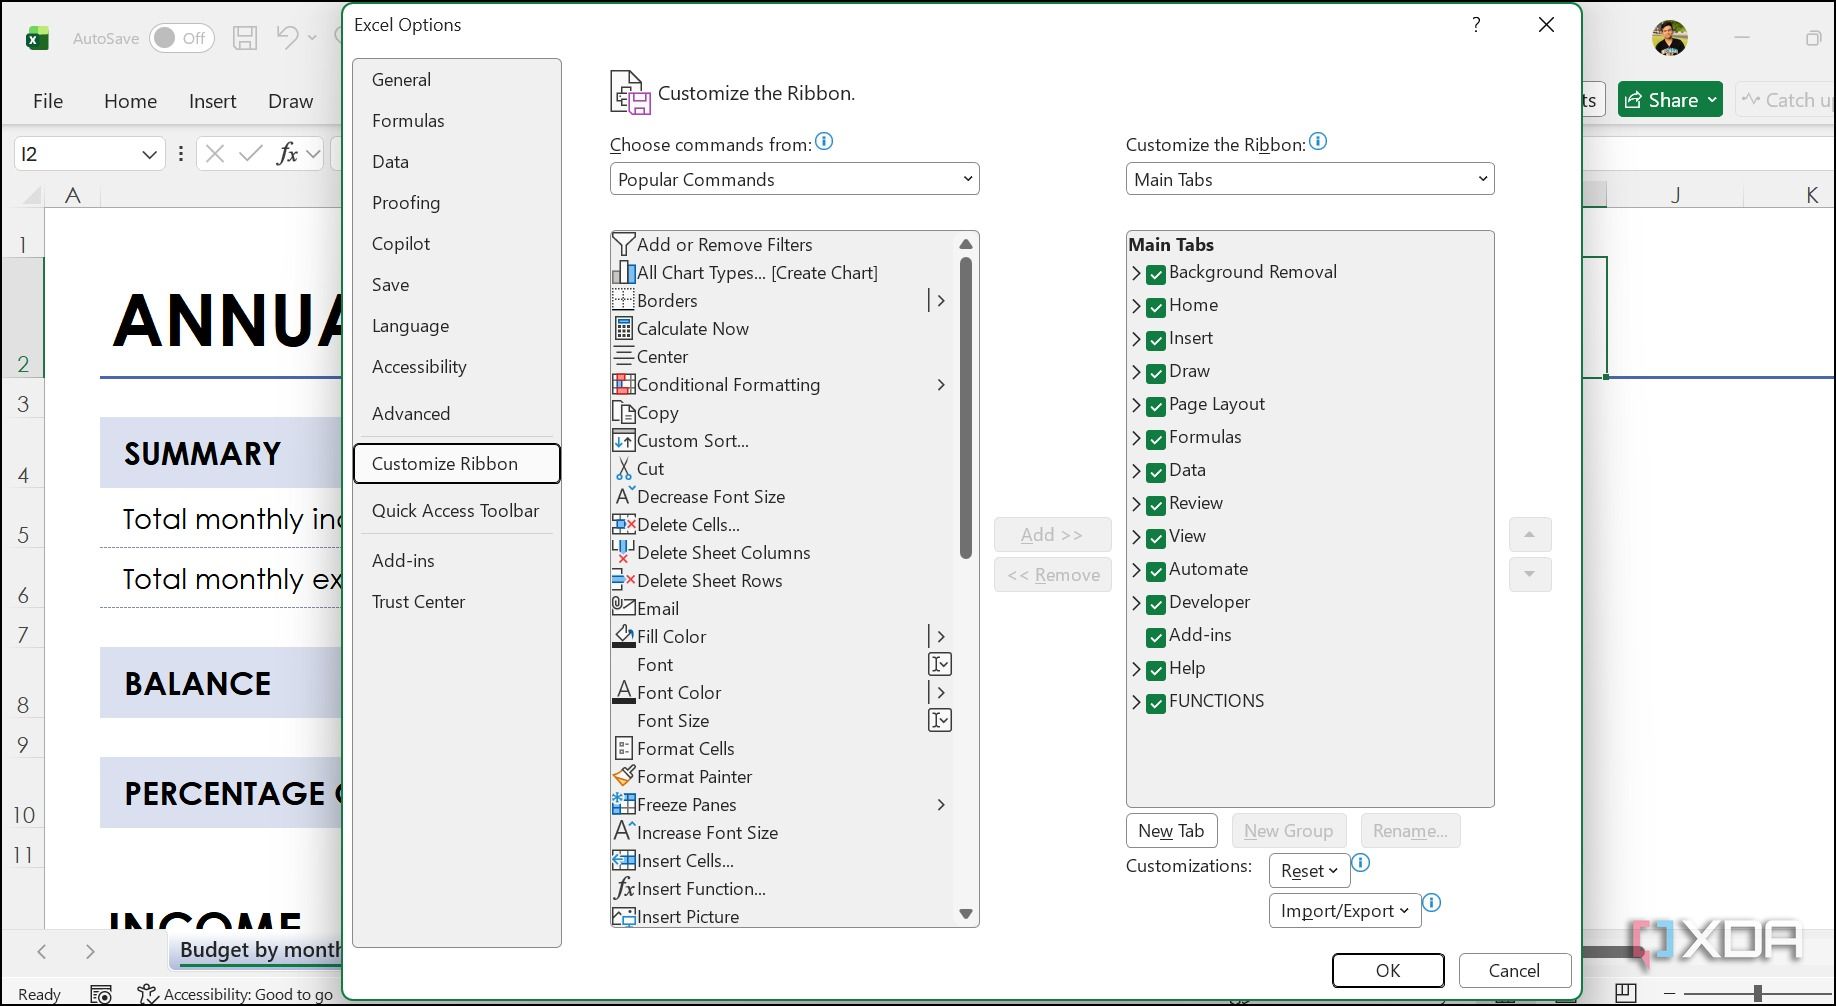
Task: Select the Conditional Formatting command
Action: (x=780, y=385)
